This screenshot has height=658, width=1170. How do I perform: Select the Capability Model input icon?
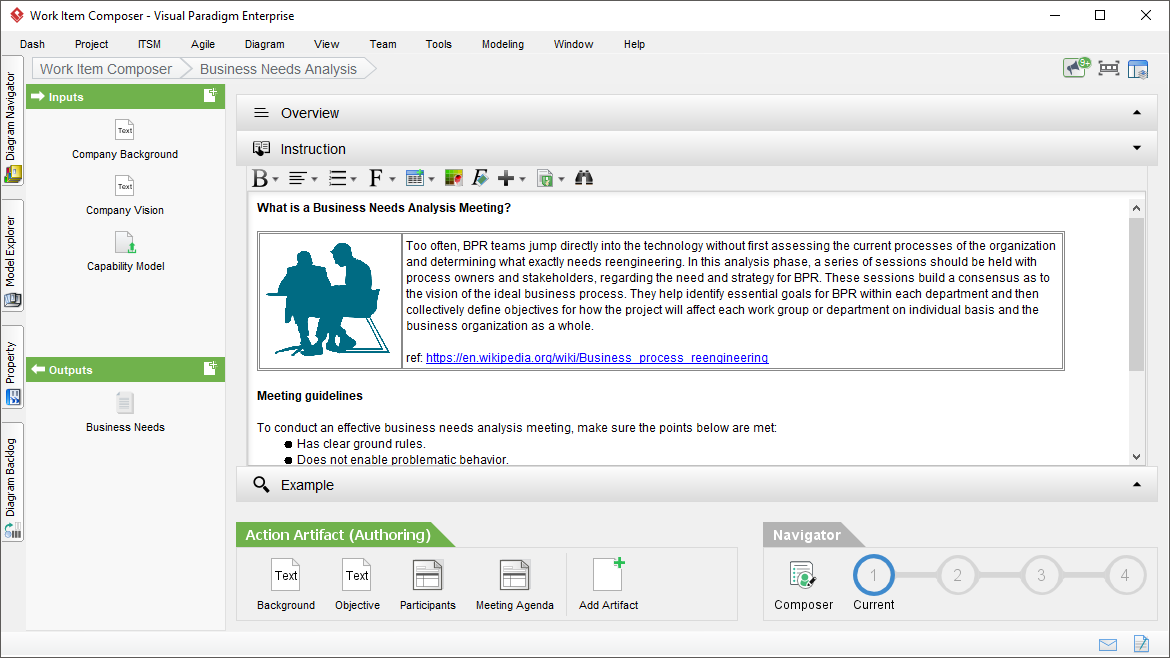coord(125,242)
